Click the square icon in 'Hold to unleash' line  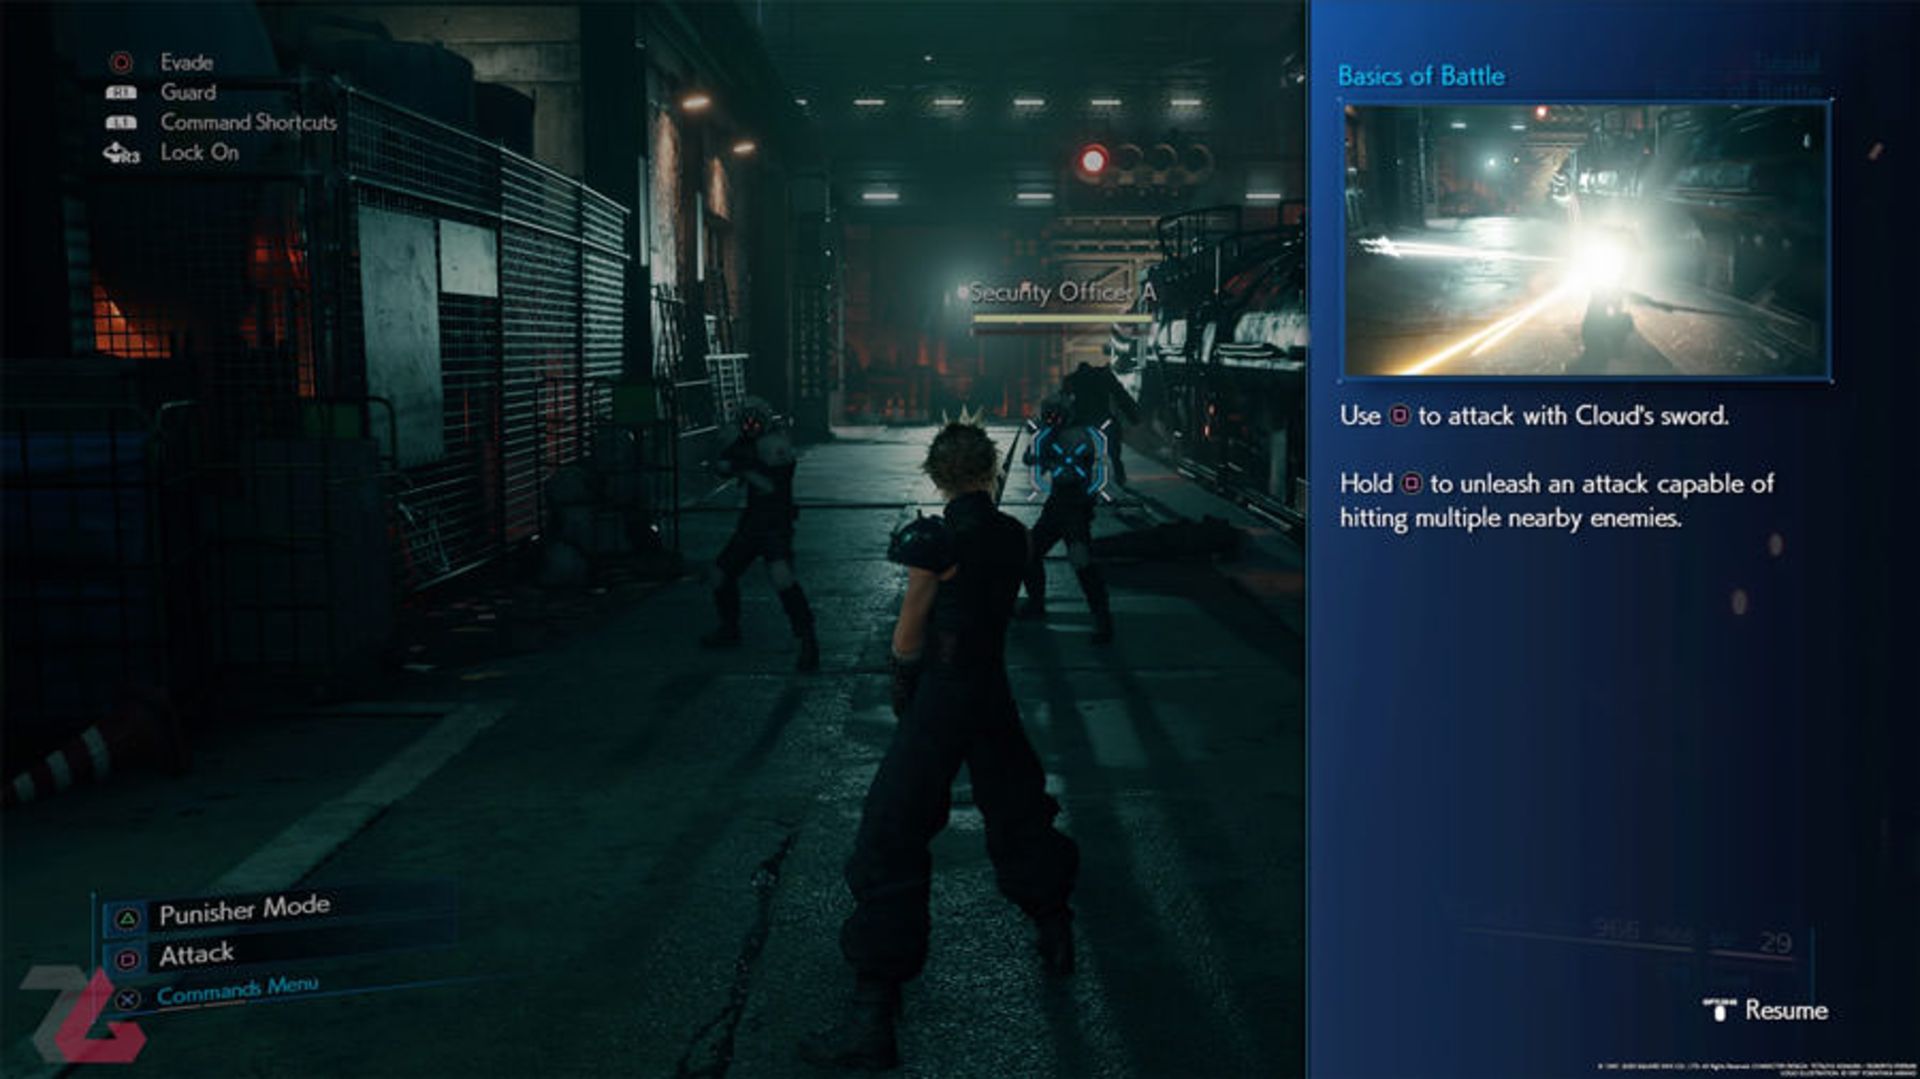1411,484
